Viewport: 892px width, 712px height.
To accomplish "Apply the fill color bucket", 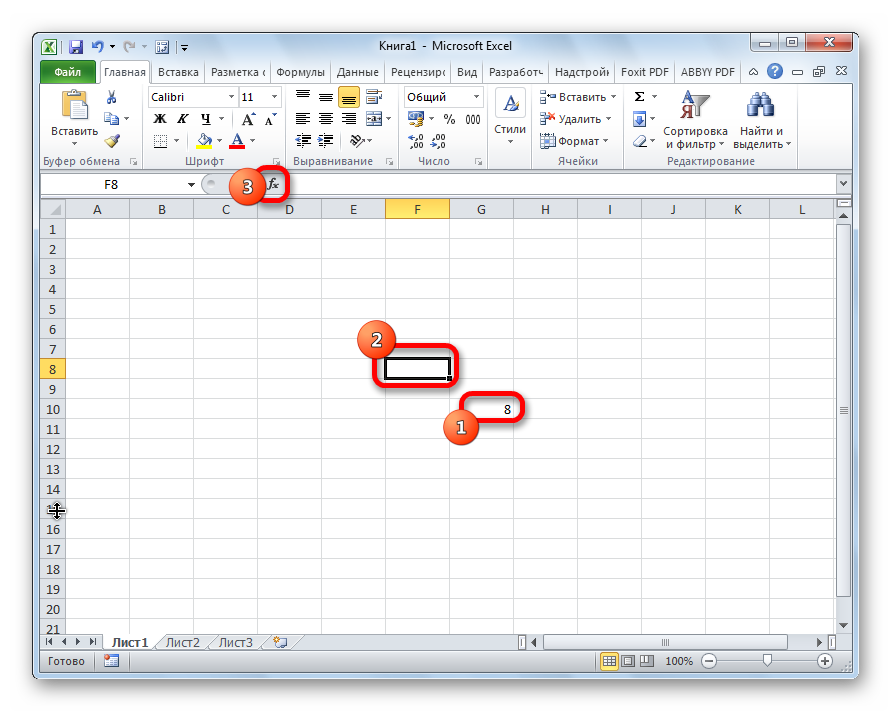I will click(204, 140).
